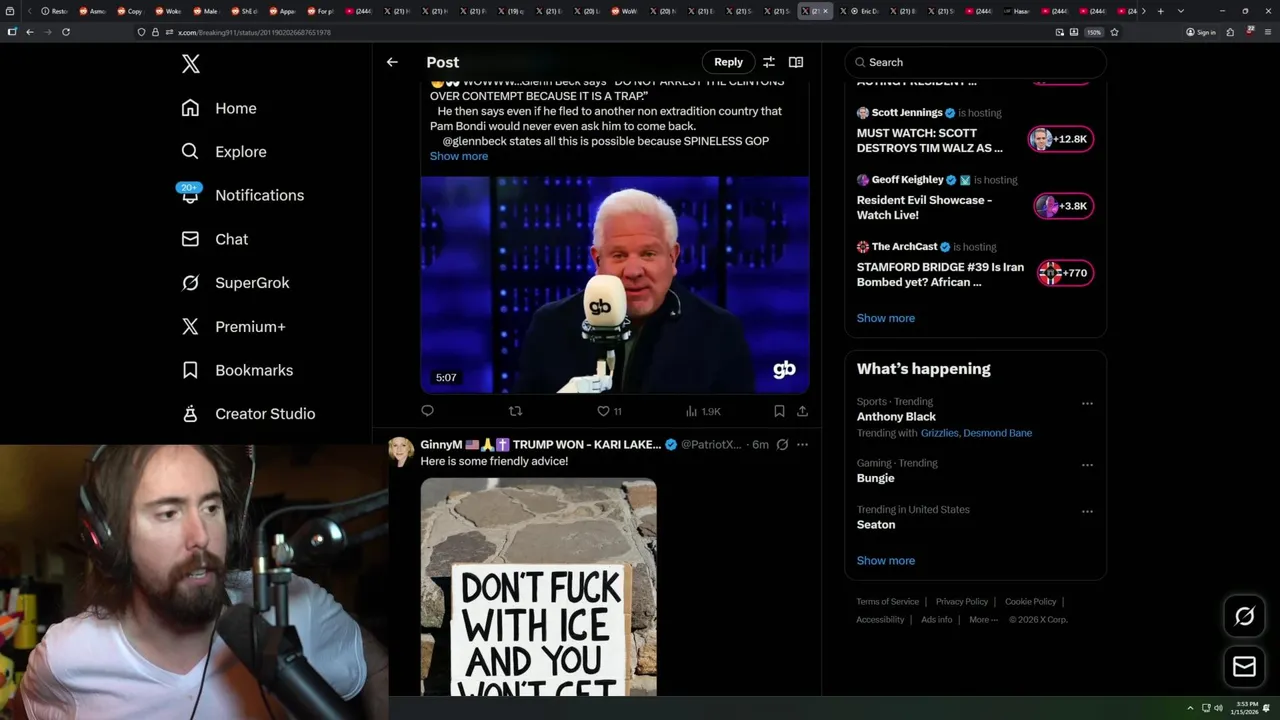1280x720 pixels.
Task: Share the Glenn Beck video post
Action: 802,411
